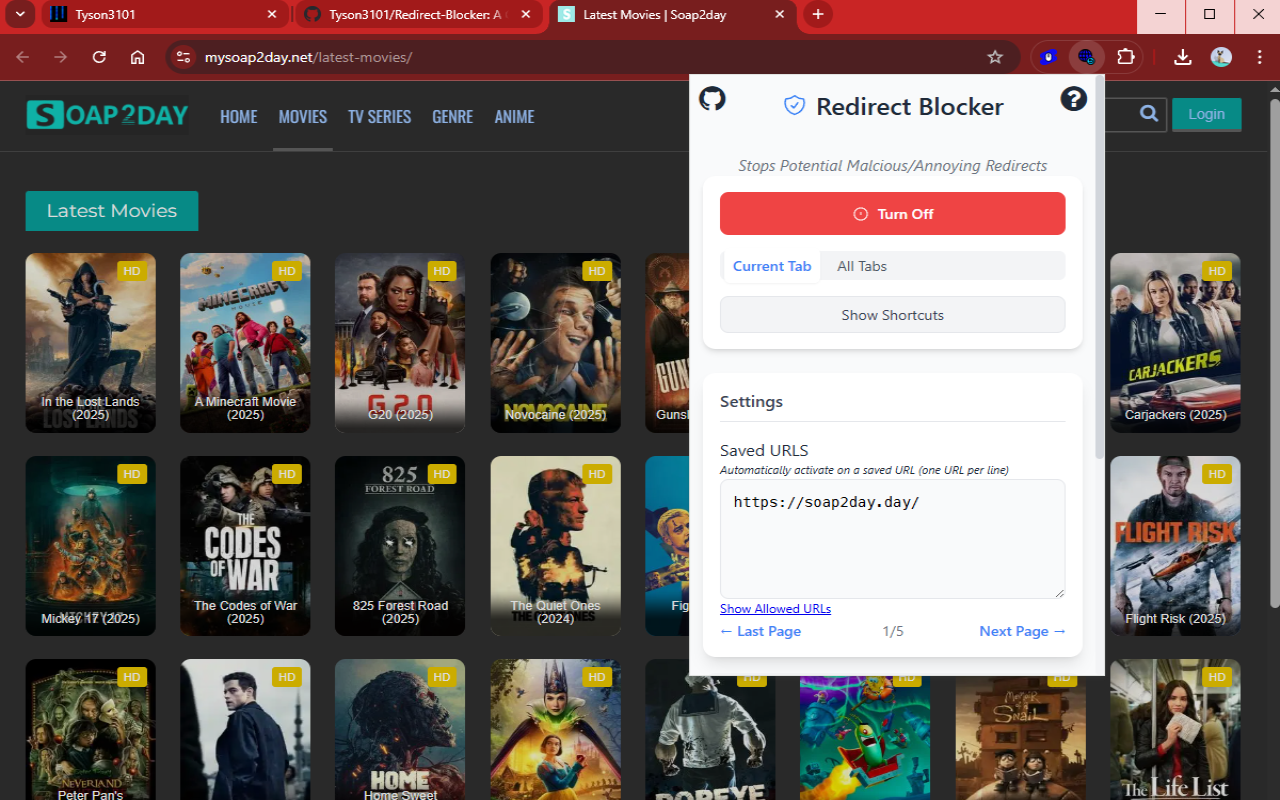The height and width of the screenshot is (800, 1280).
Task: Open the help question mark icon
Action: tap(1074, 99)
